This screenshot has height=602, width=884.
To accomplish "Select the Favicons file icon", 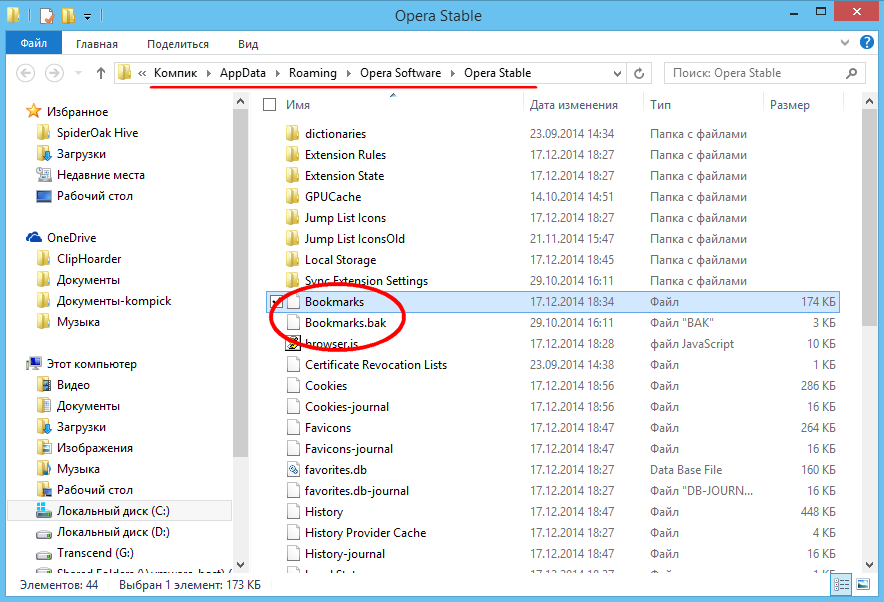I will pyautogui.click(x=293, y=428).
